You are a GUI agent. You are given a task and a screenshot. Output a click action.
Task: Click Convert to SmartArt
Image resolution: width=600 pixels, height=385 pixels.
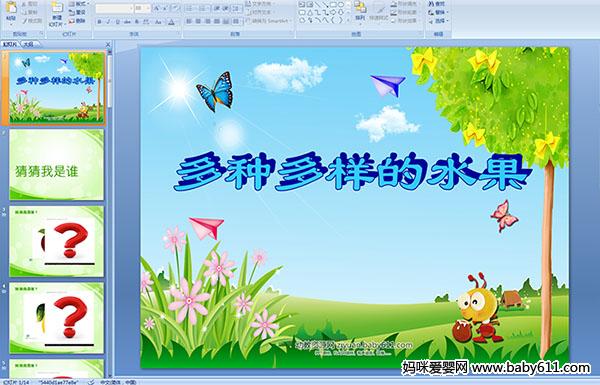pyautogui.click(x=269, y=21)
